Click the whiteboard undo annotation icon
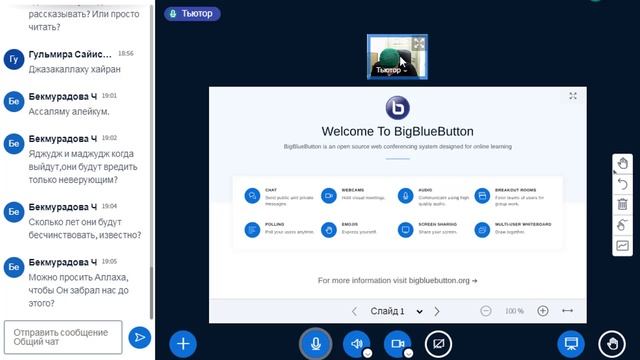Screen dimensions: 640x360 [x=622, y=184]
